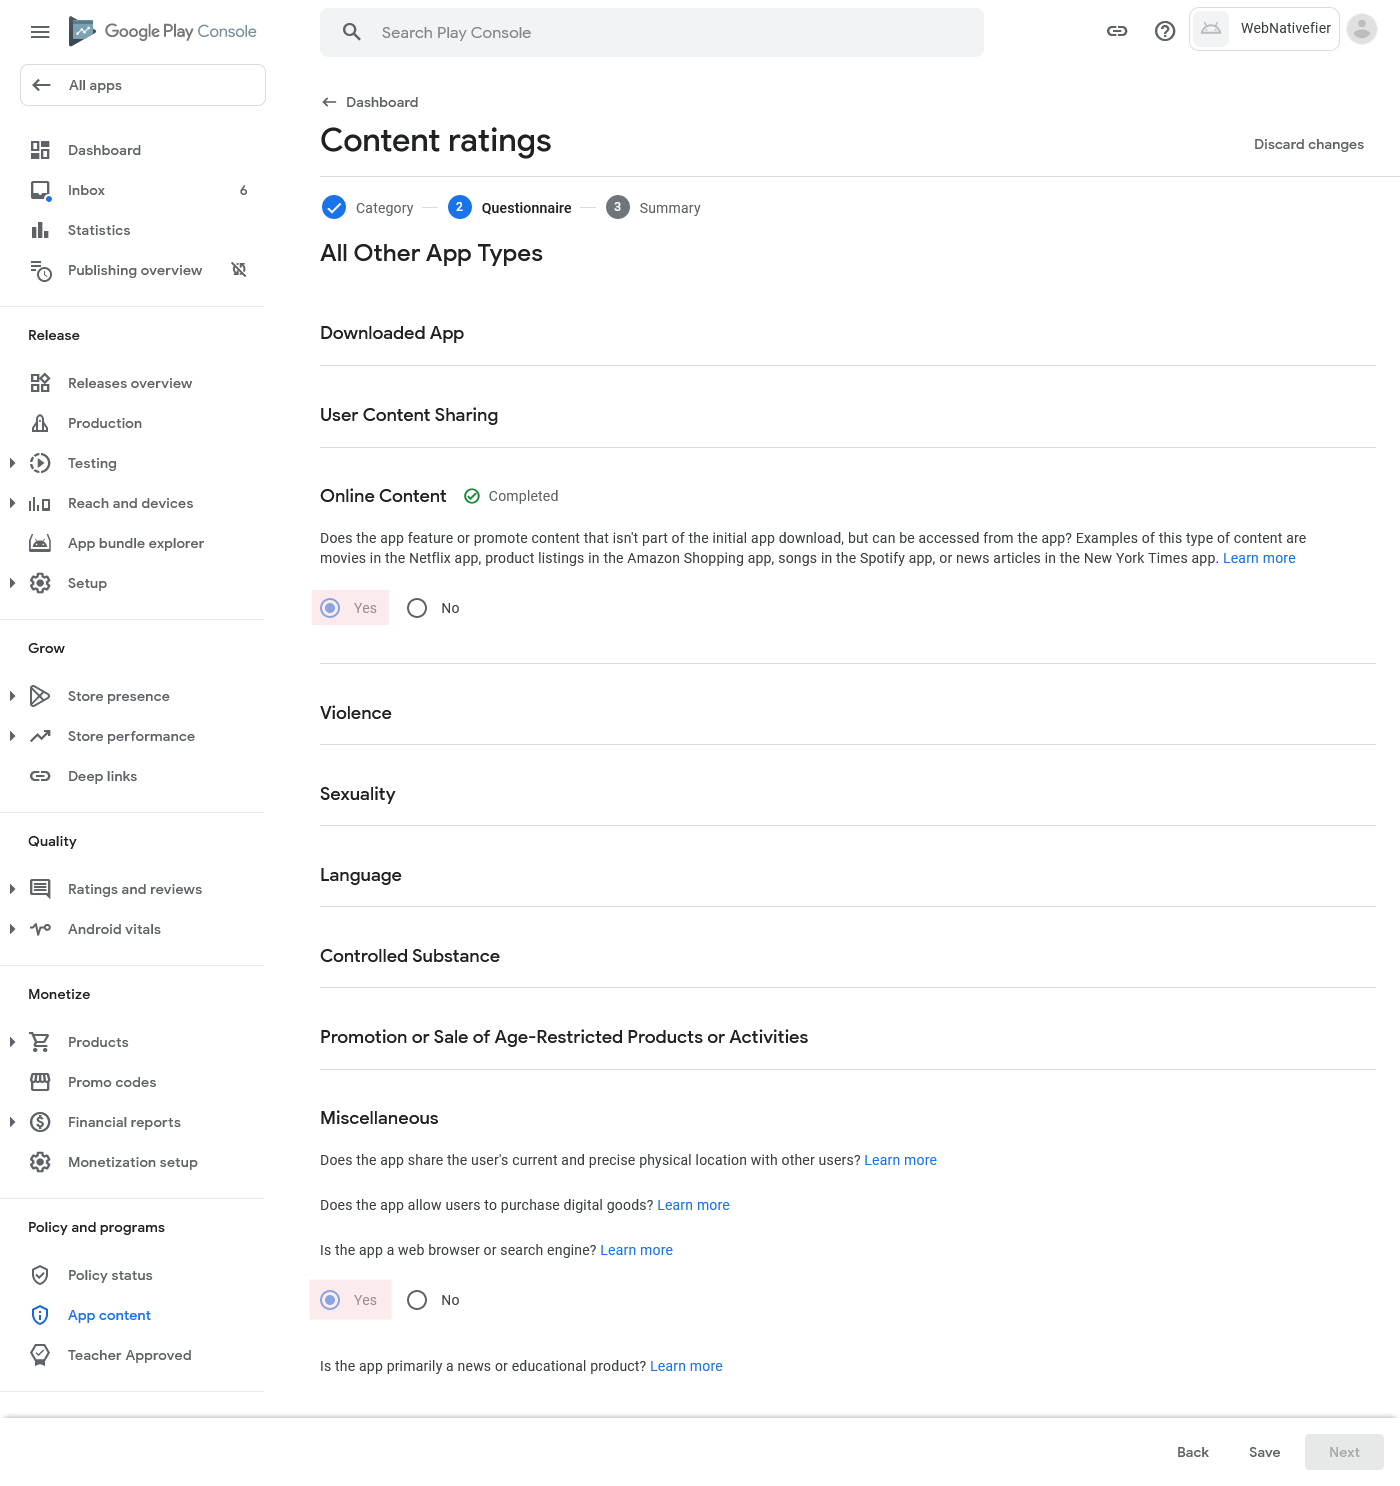This screenshot has height=1486, width=1400.
Task: Select No for web browser question
Action: pyautogui.click(x=417, y=1300)
